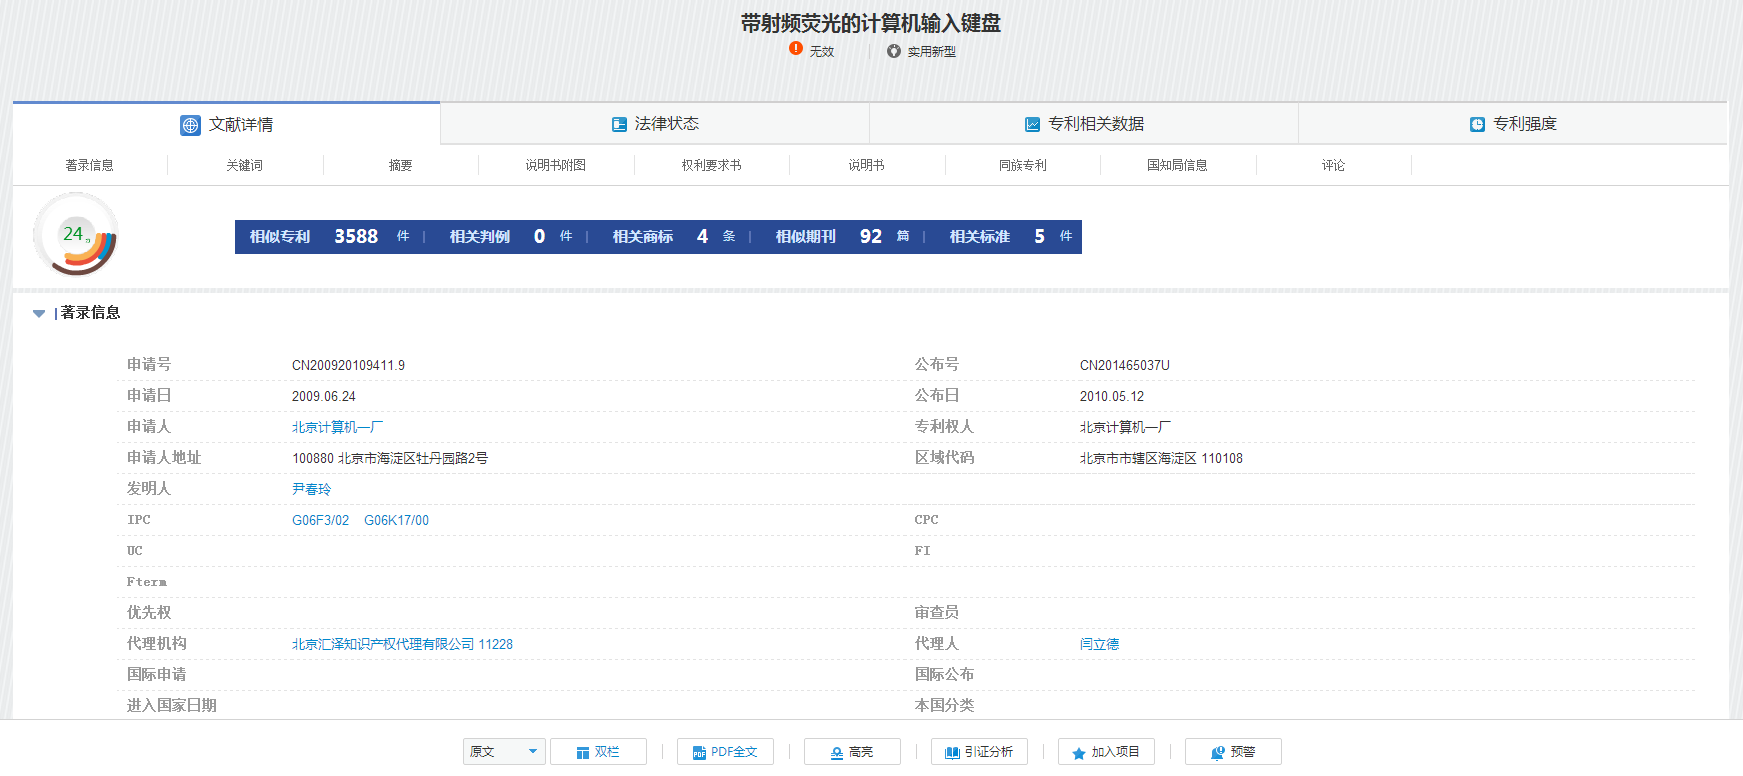The image size is (1743, 776).
Task: Click the 专利强度 tab icon
Action: point(1477,124)
